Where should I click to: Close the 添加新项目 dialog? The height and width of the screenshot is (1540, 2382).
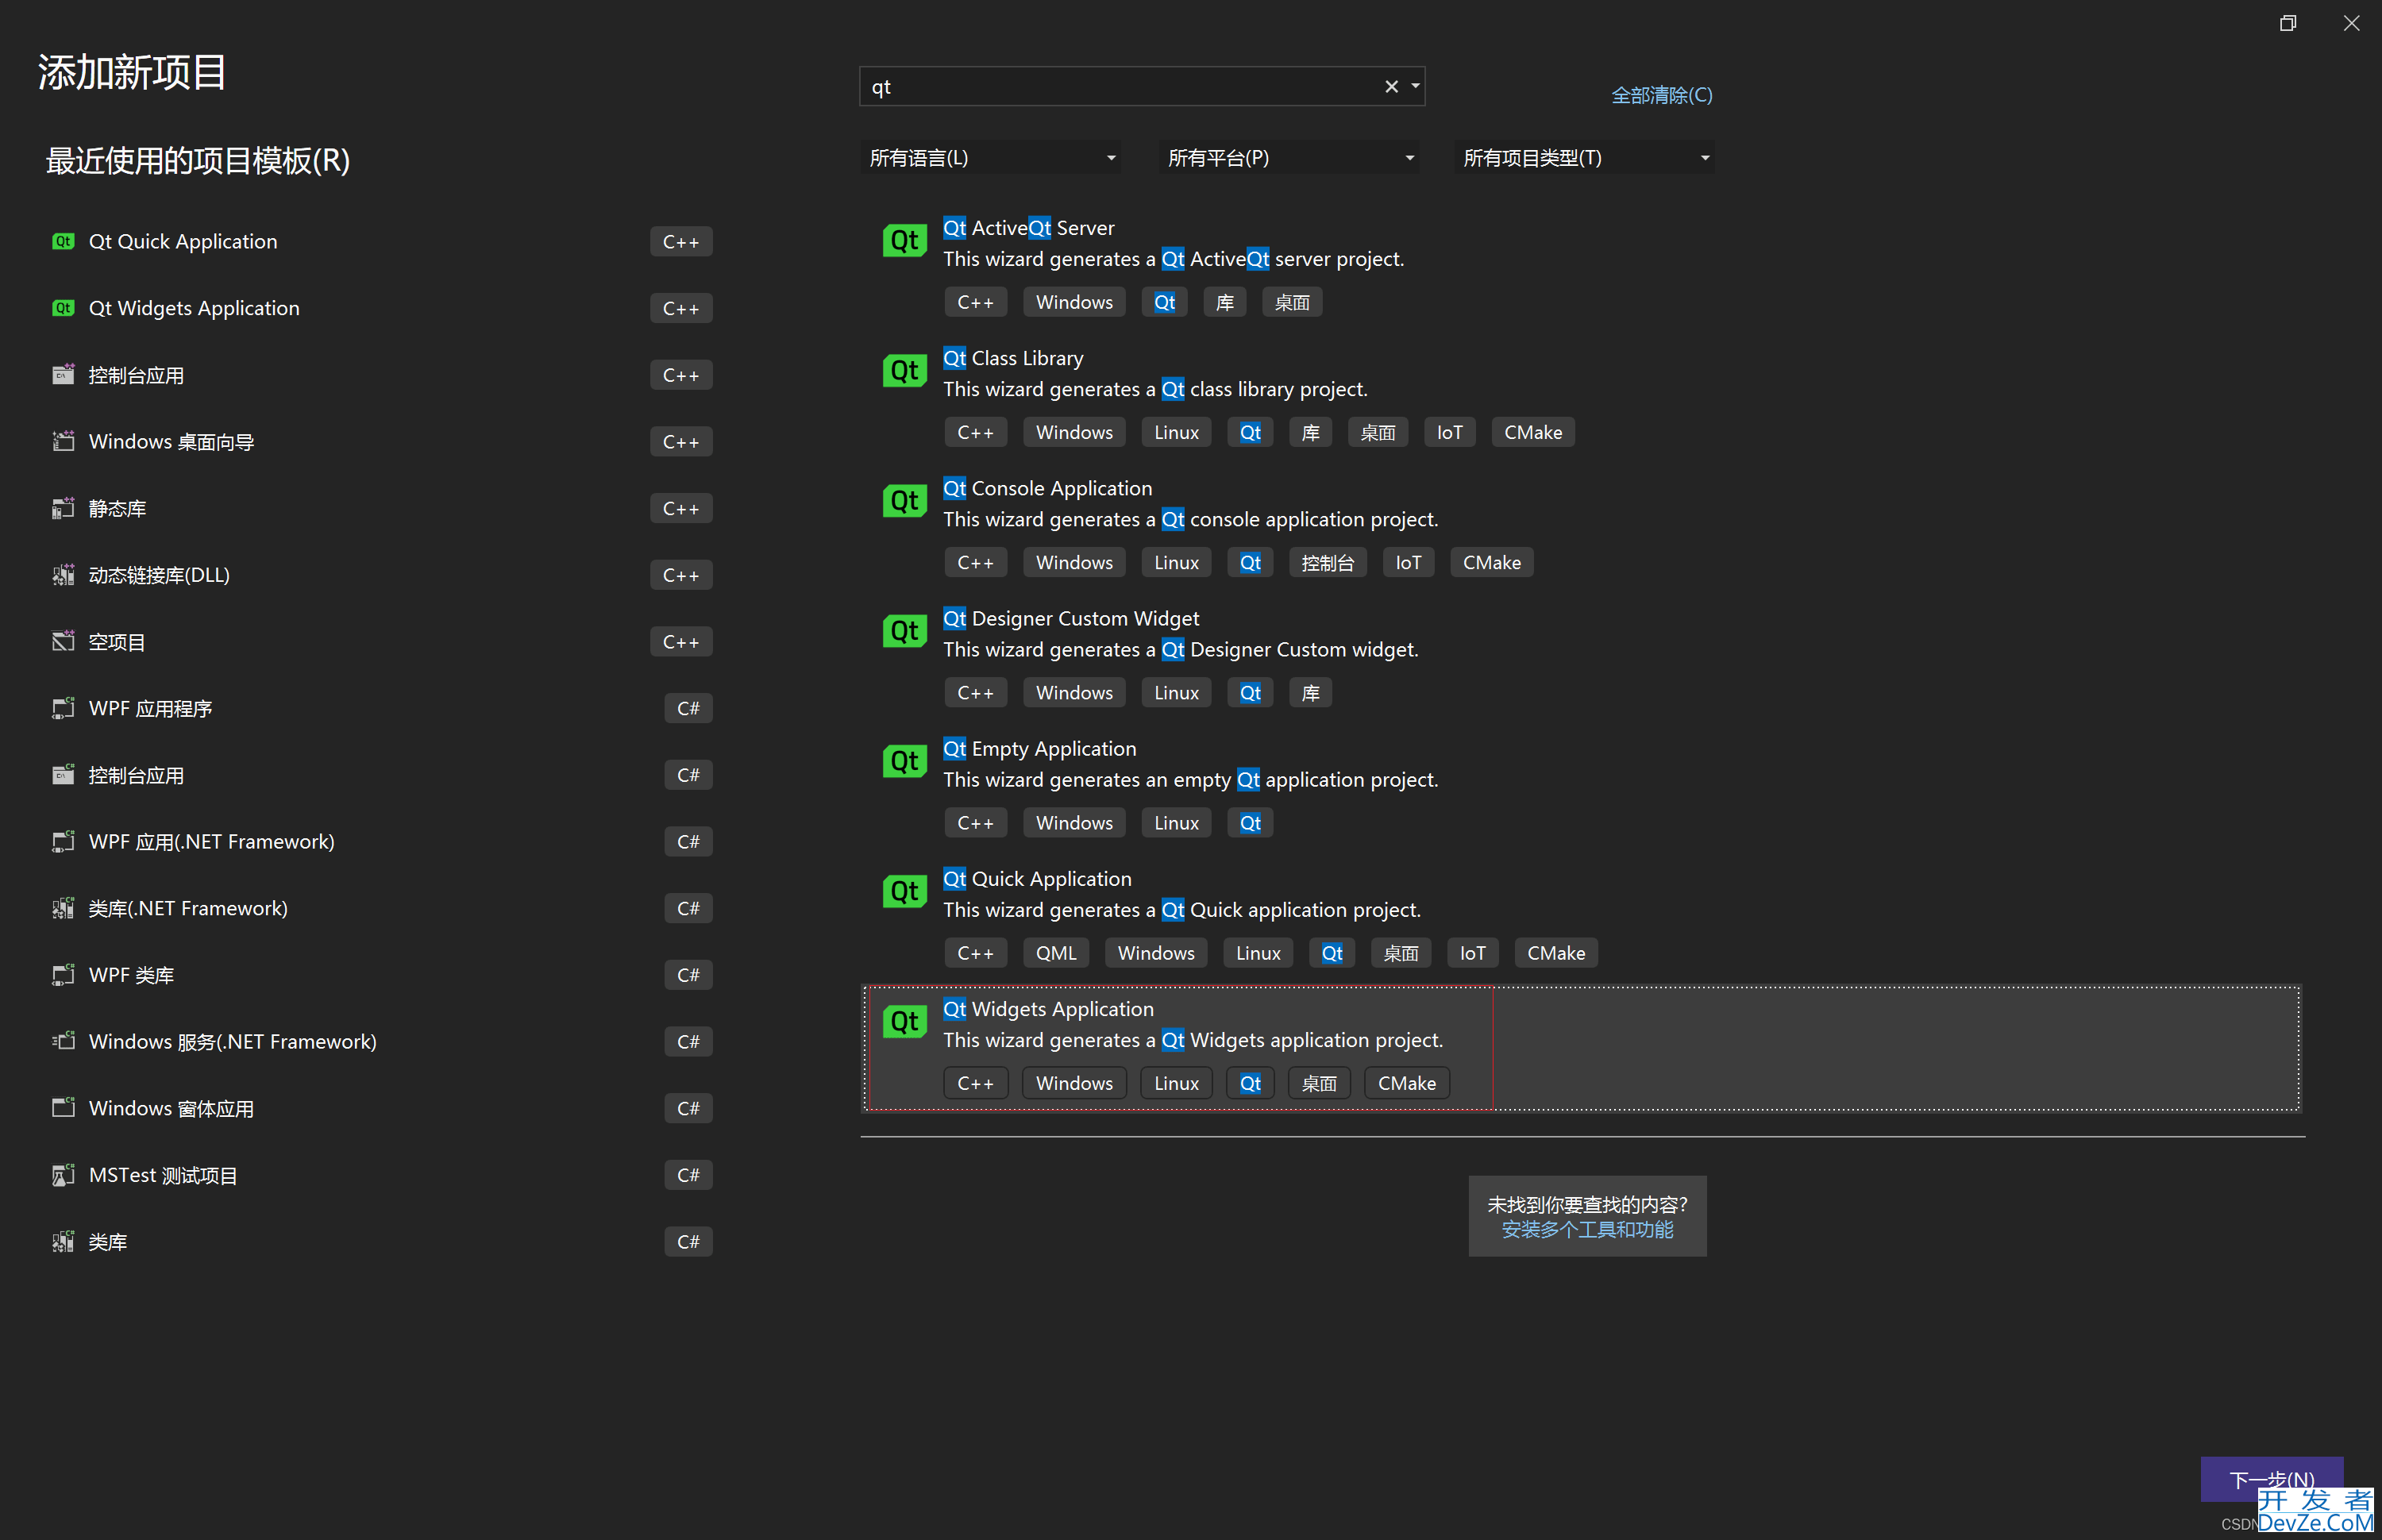coord(2351,23)
